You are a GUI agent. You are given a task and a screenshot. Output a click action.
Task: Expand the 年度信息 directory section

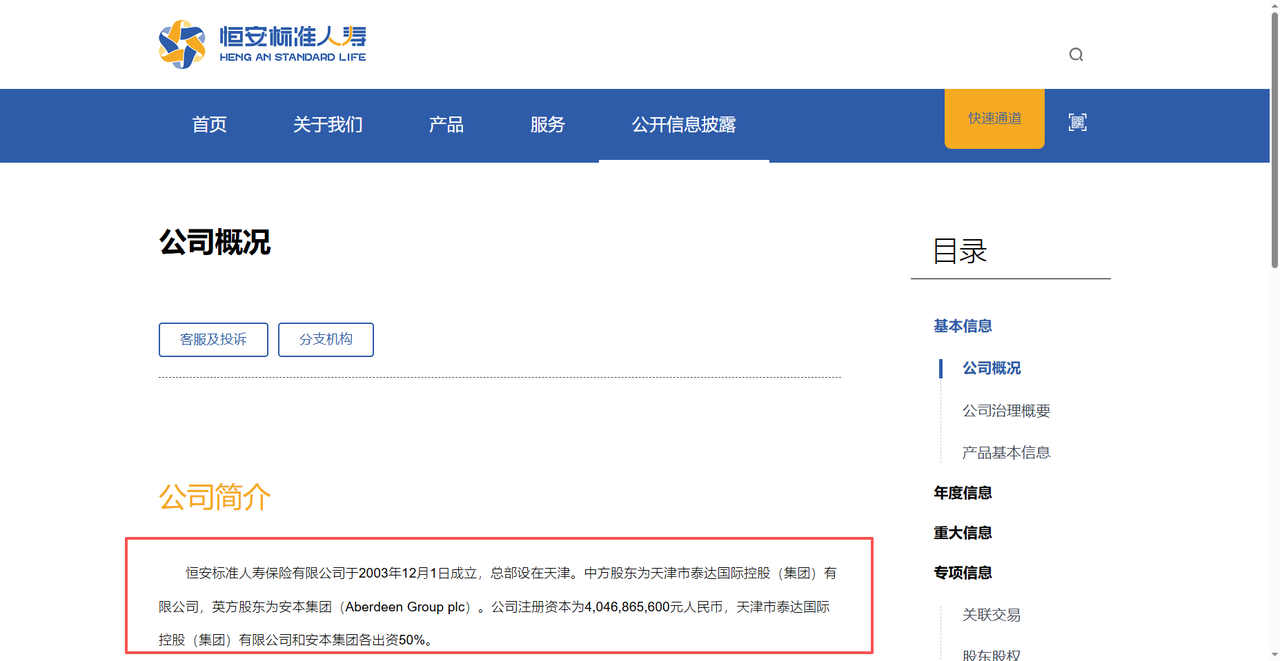[962, 493]
